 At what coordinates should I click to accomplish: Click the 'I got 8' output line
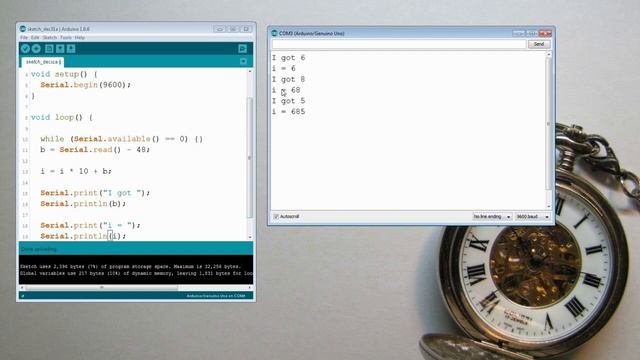pyautogui.click(x=289, y=79)
